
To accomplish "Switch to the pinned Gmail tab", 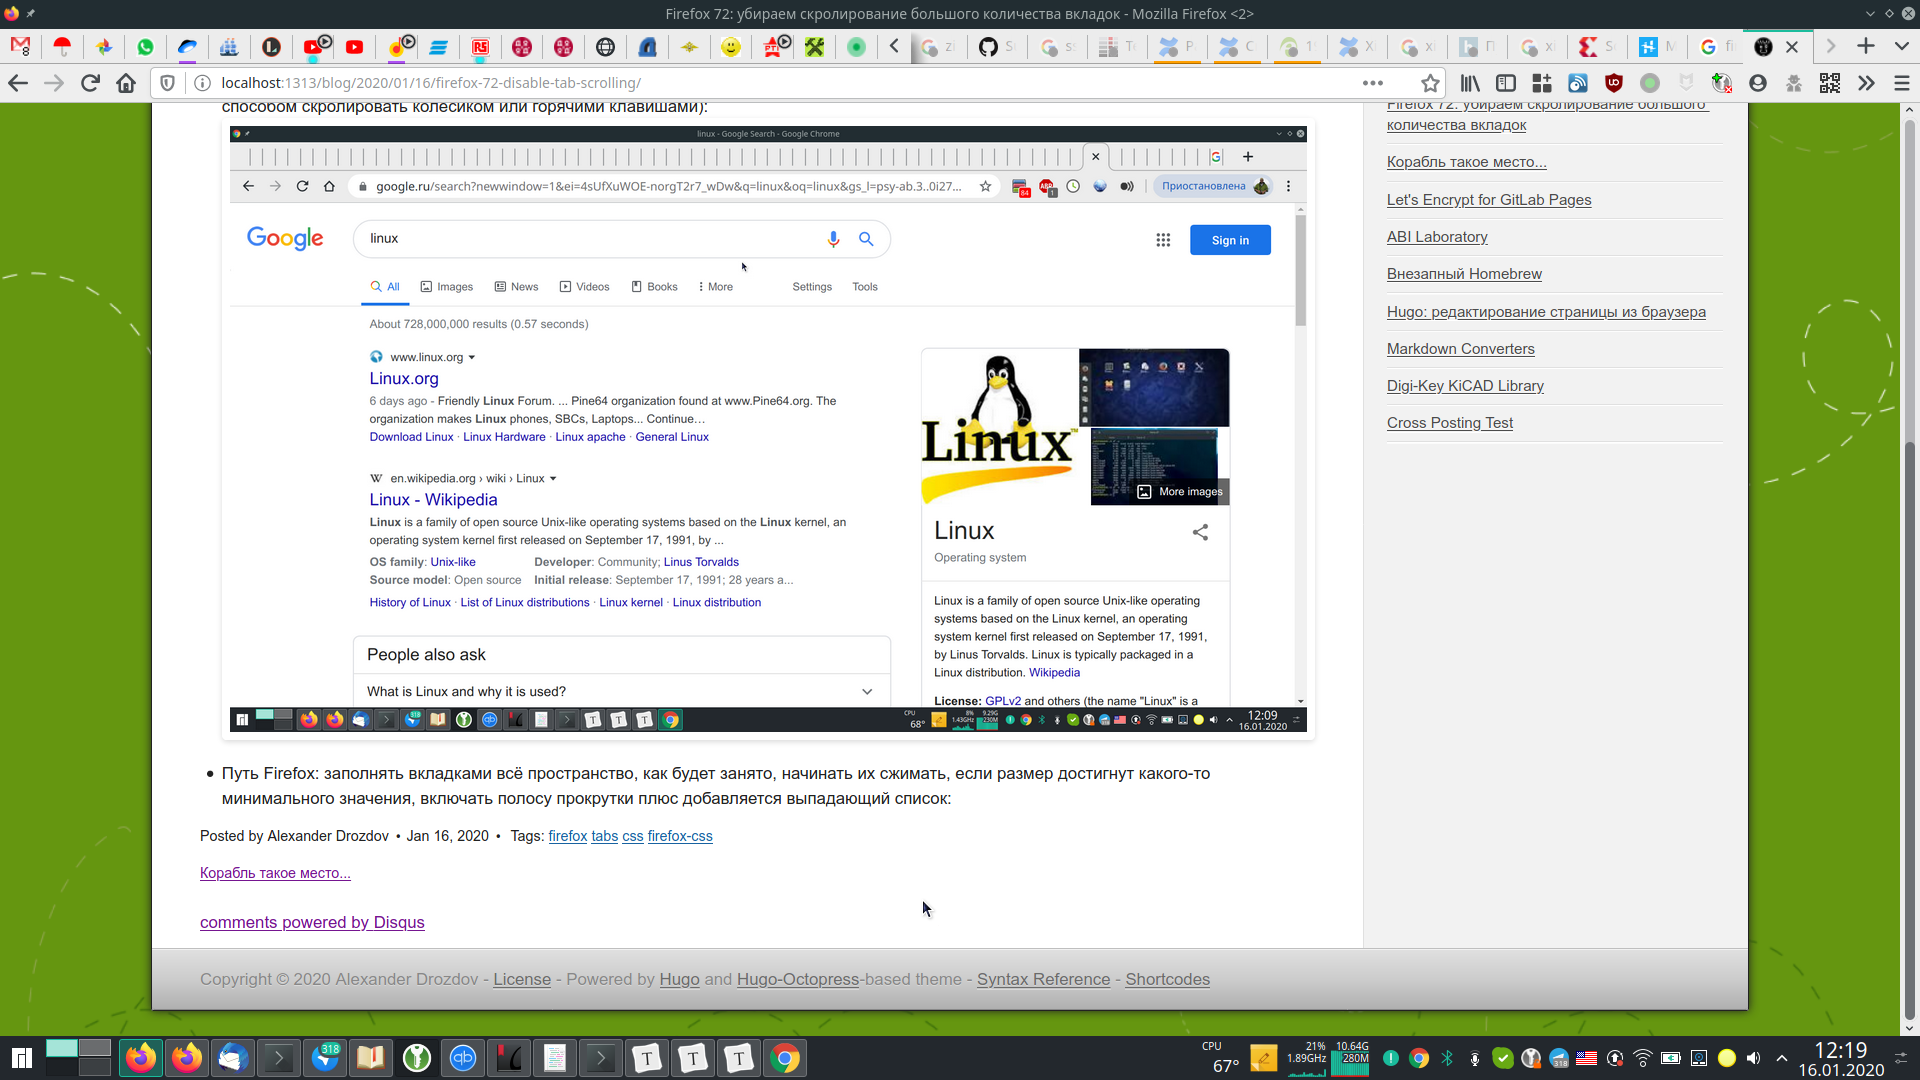I will pos(21,46).
